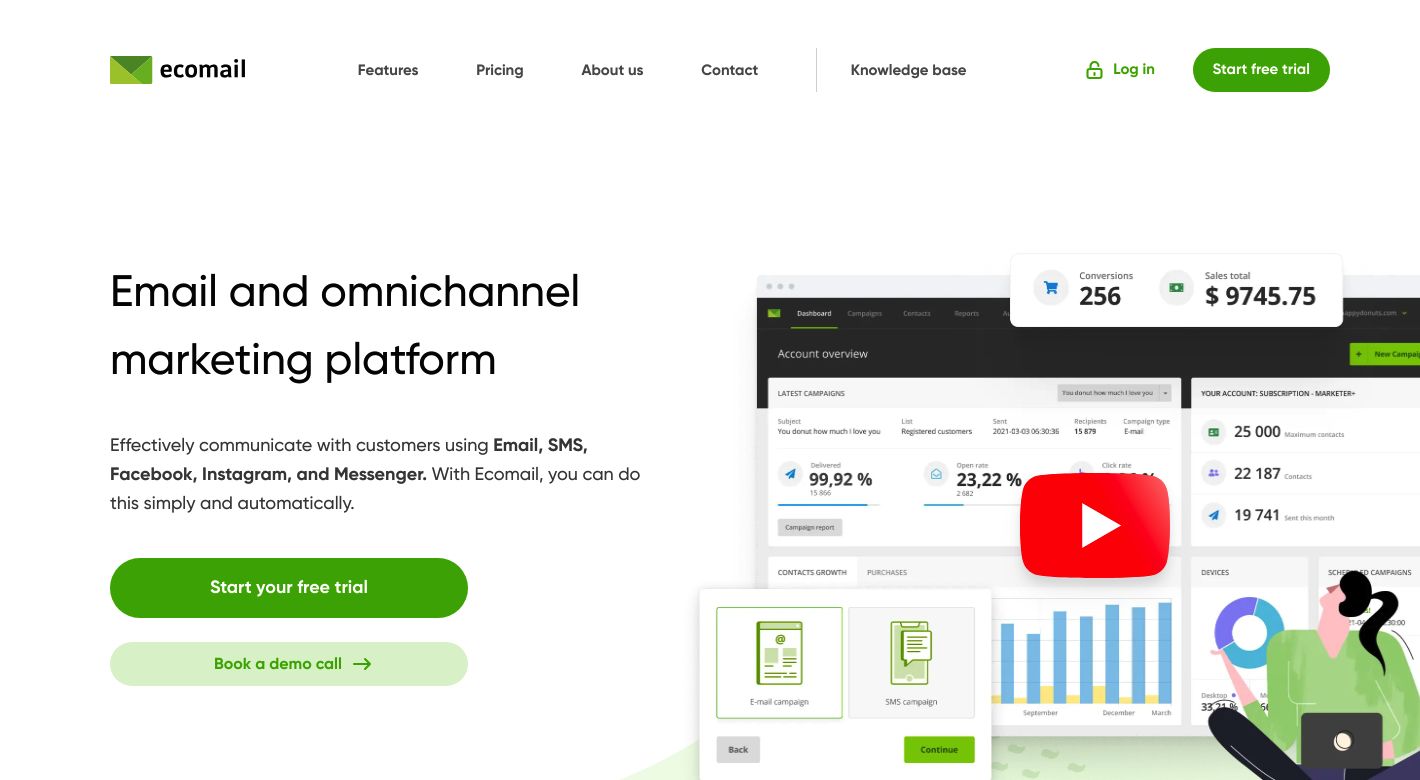Click the Delivered paper plane icon
Viewport: 1420px width, 780px height.
tap(791, 474)
